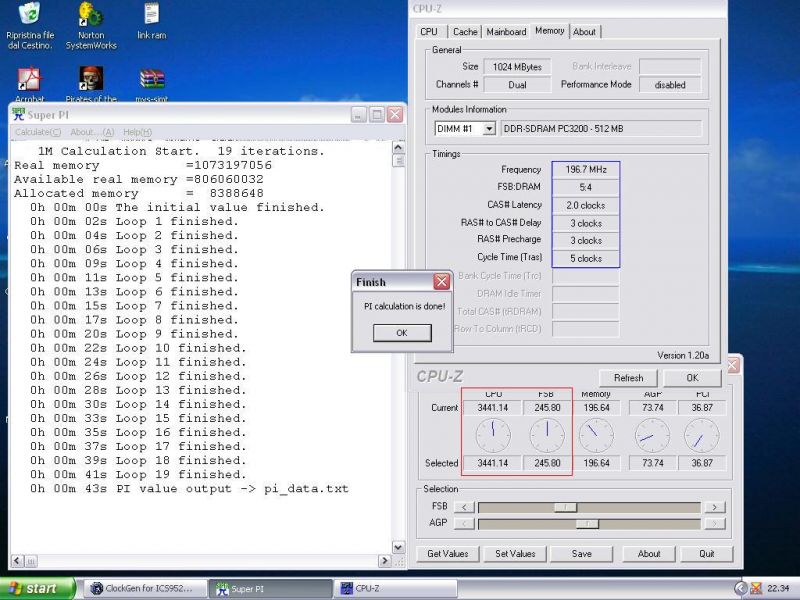Click DDR-SDRAM PC3200 - 512 MB field
Image resolution: width=800 pixels, height=600 pixels.
[x=602, y=129]
